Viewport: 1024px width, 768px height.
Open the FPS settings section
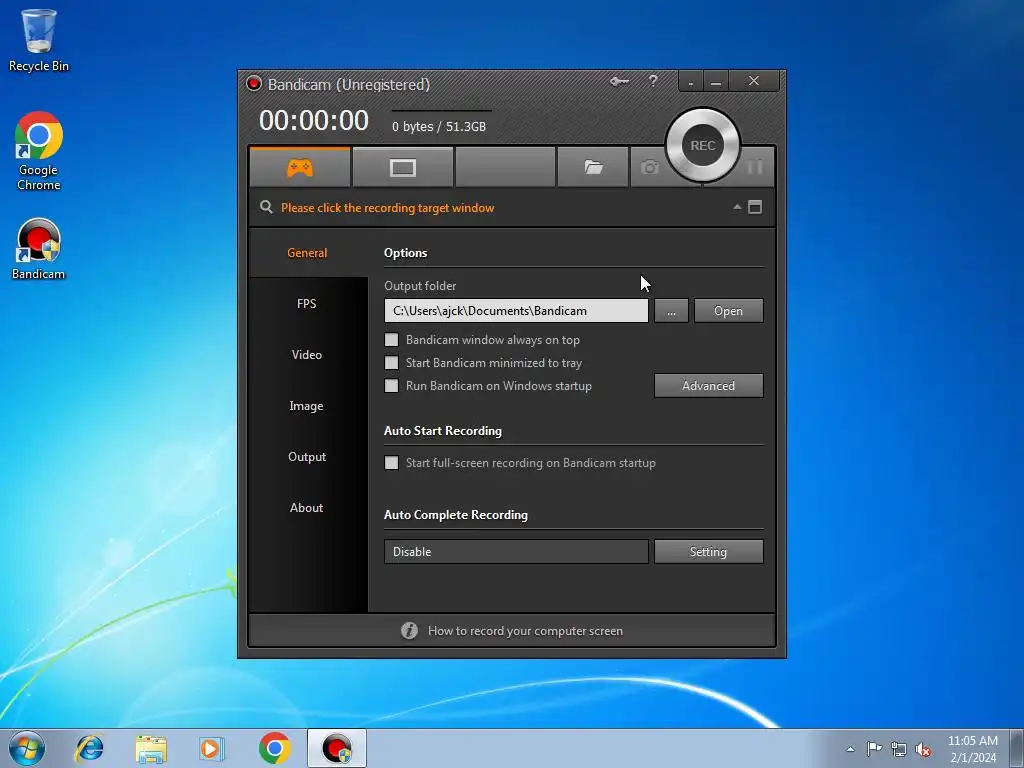pyautogui.click(x=306, y=304)
